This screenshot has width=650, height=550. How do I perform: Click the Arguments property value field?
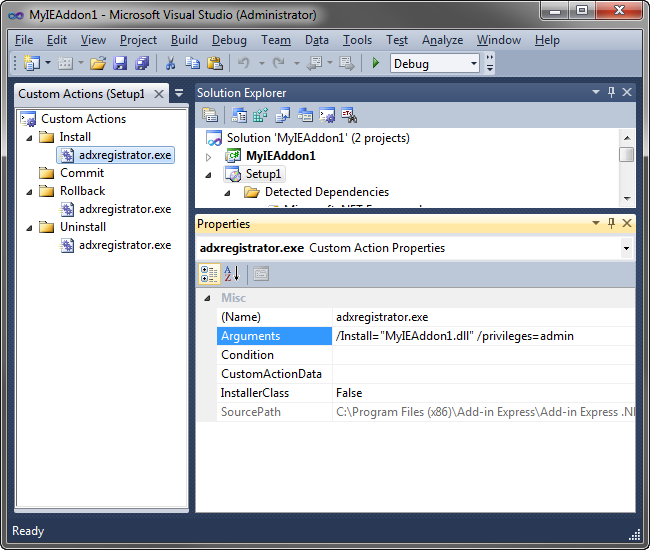coord(483,336)
